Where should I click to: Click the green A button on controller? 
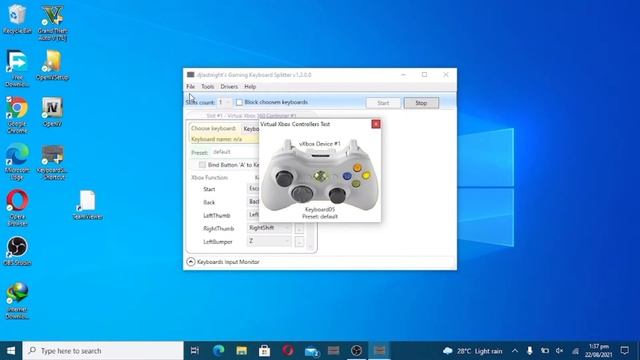356,184
